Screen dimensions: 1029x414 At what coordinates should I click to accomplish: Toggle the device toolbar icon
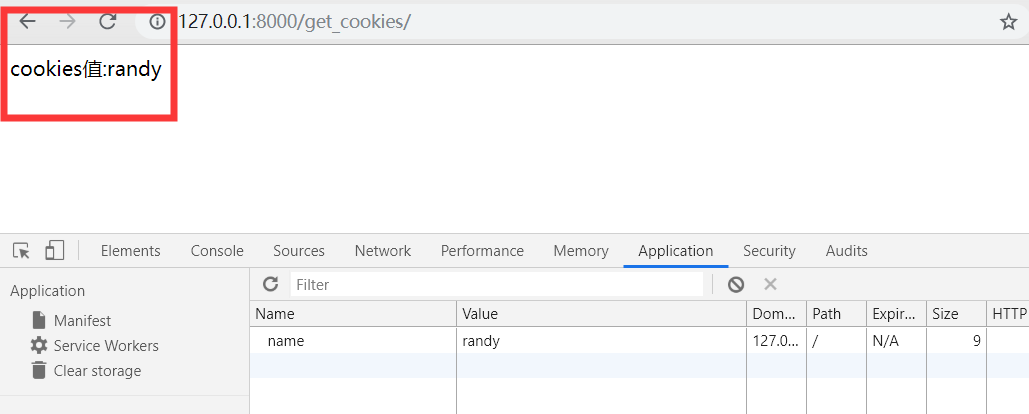point(55,250)
